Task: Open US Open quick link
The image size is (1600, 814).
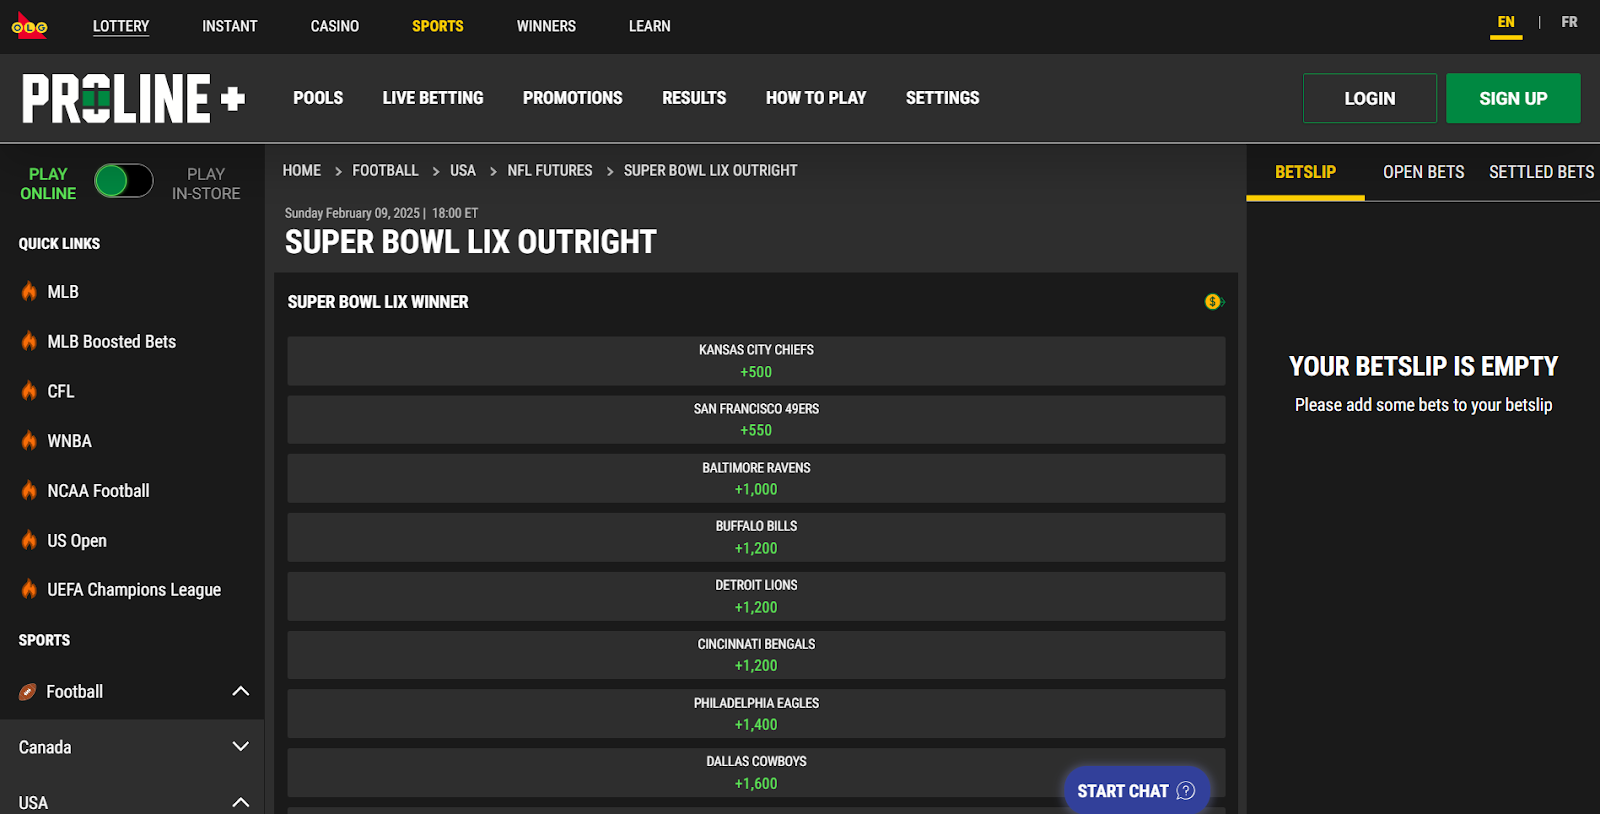Action: (x=77, y=541)
